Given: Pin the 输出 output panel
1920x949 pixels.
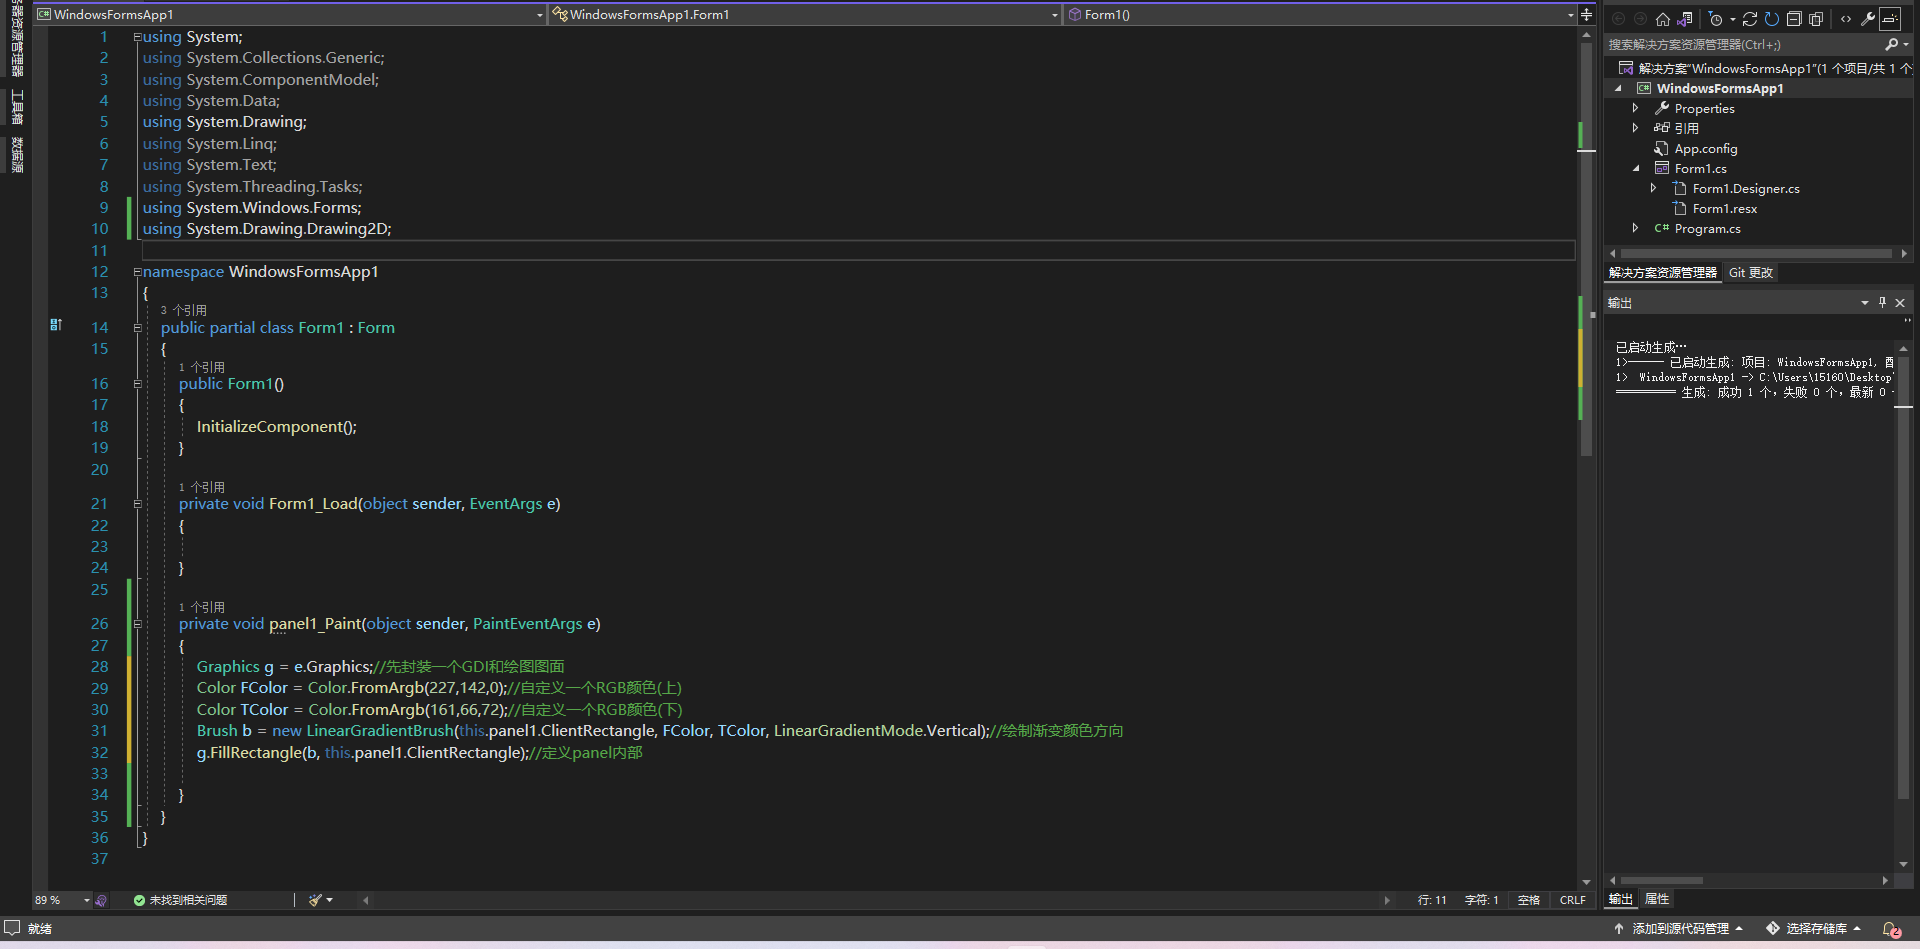Looking at the screenshot, I should click(x=1882, y=302).
